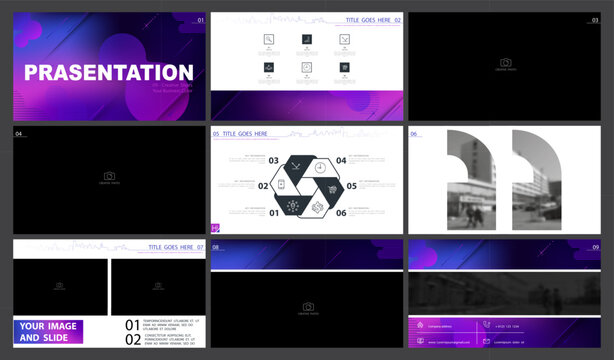Click the large '01' list number on slide 07
This screenshot has height=360, width=614.
point(132,325)
